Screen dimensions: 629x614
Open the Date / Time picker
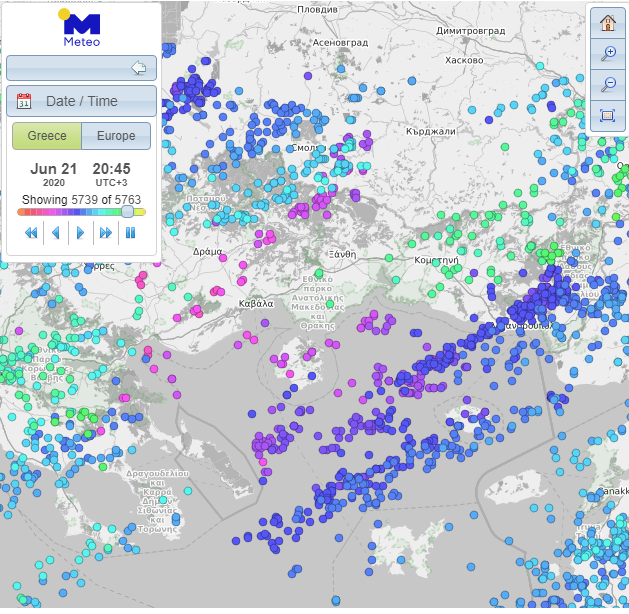(x=81, y=101)
